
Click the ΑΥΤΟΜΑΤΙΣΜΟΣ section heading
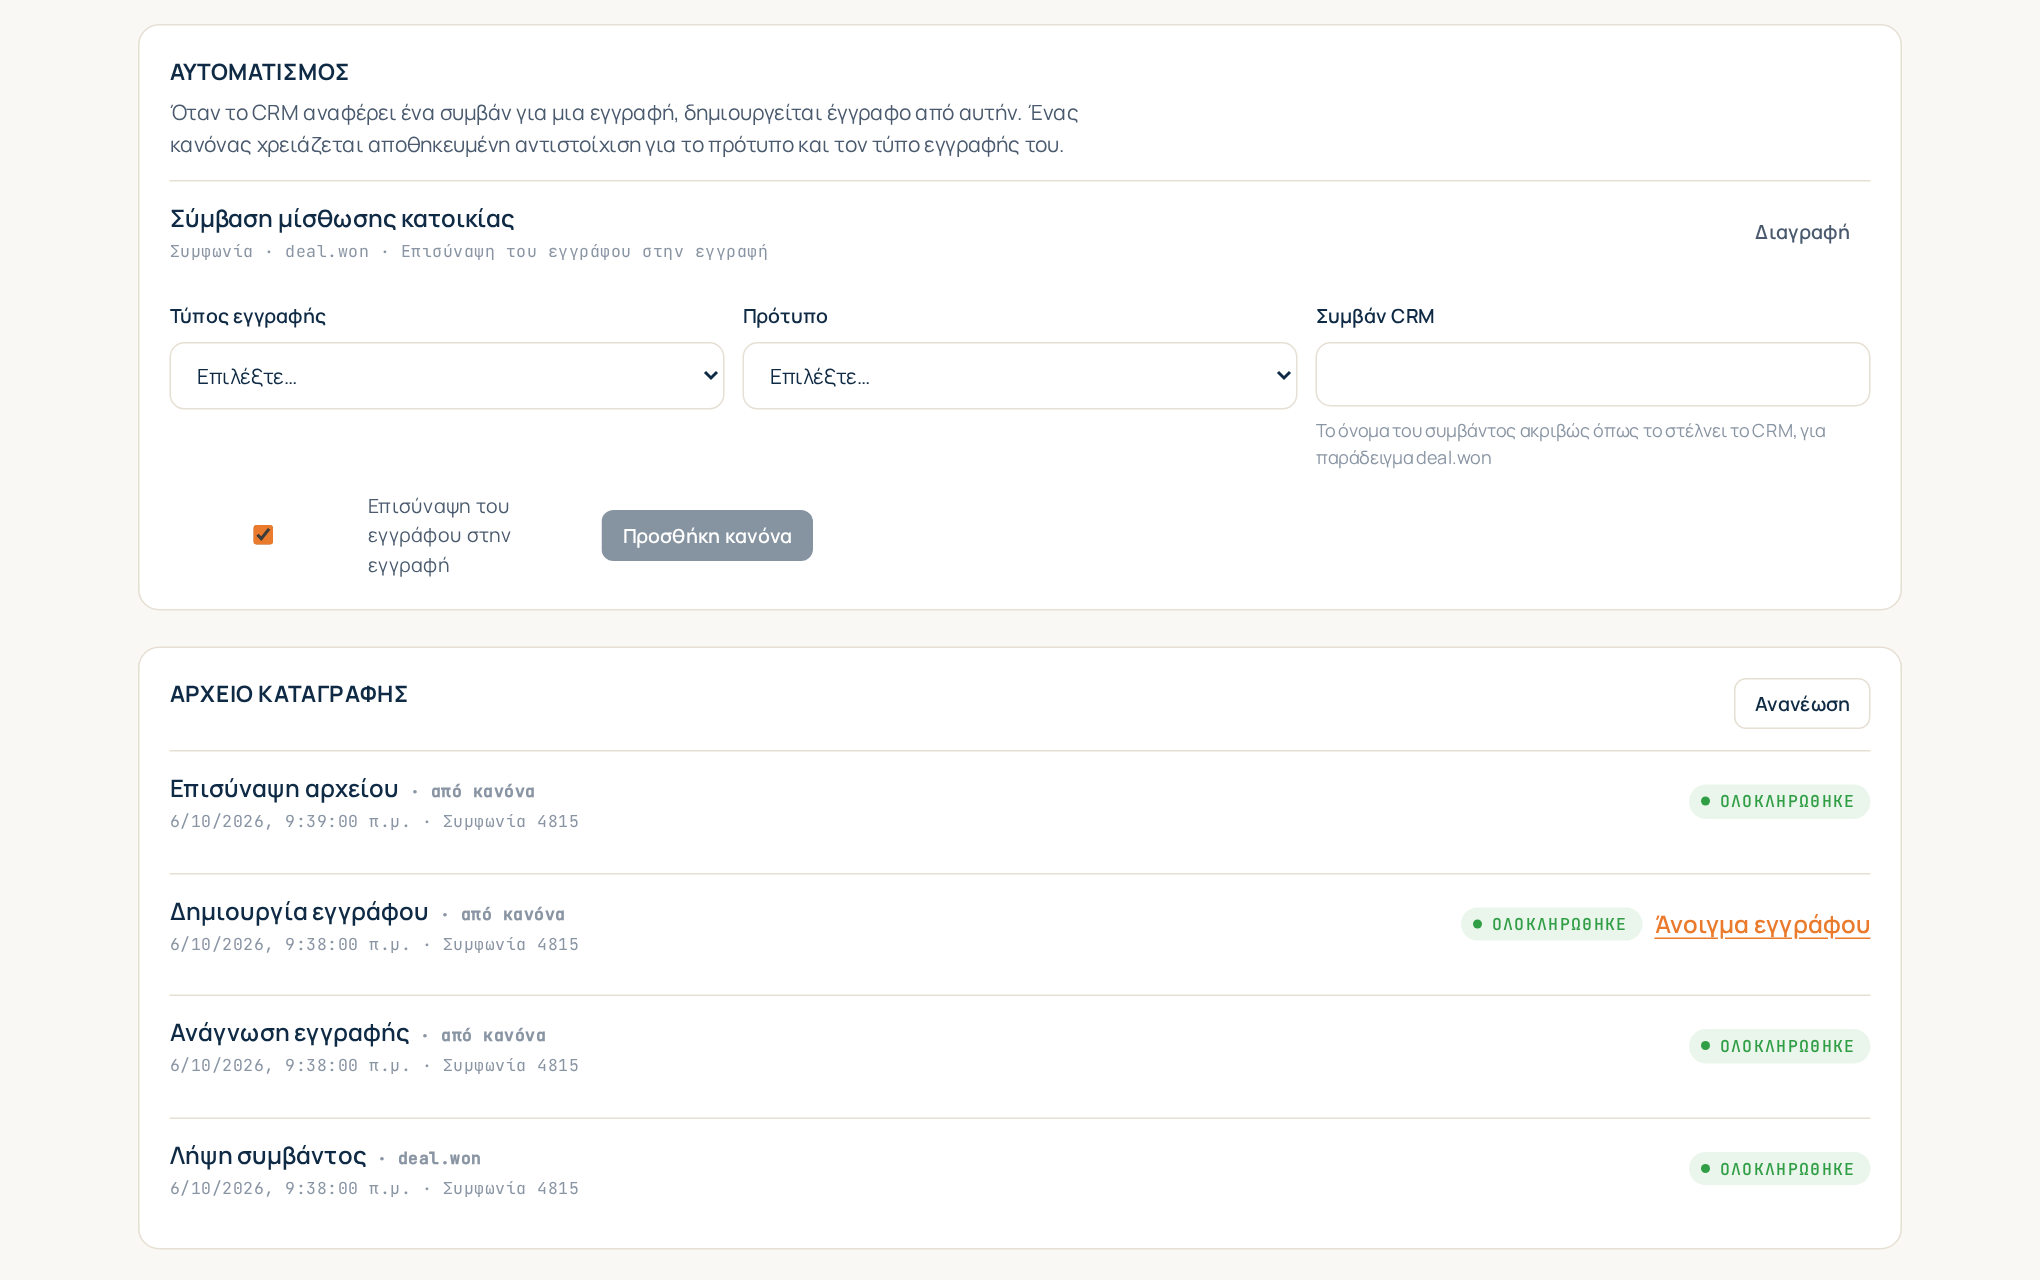pos(259,72)
